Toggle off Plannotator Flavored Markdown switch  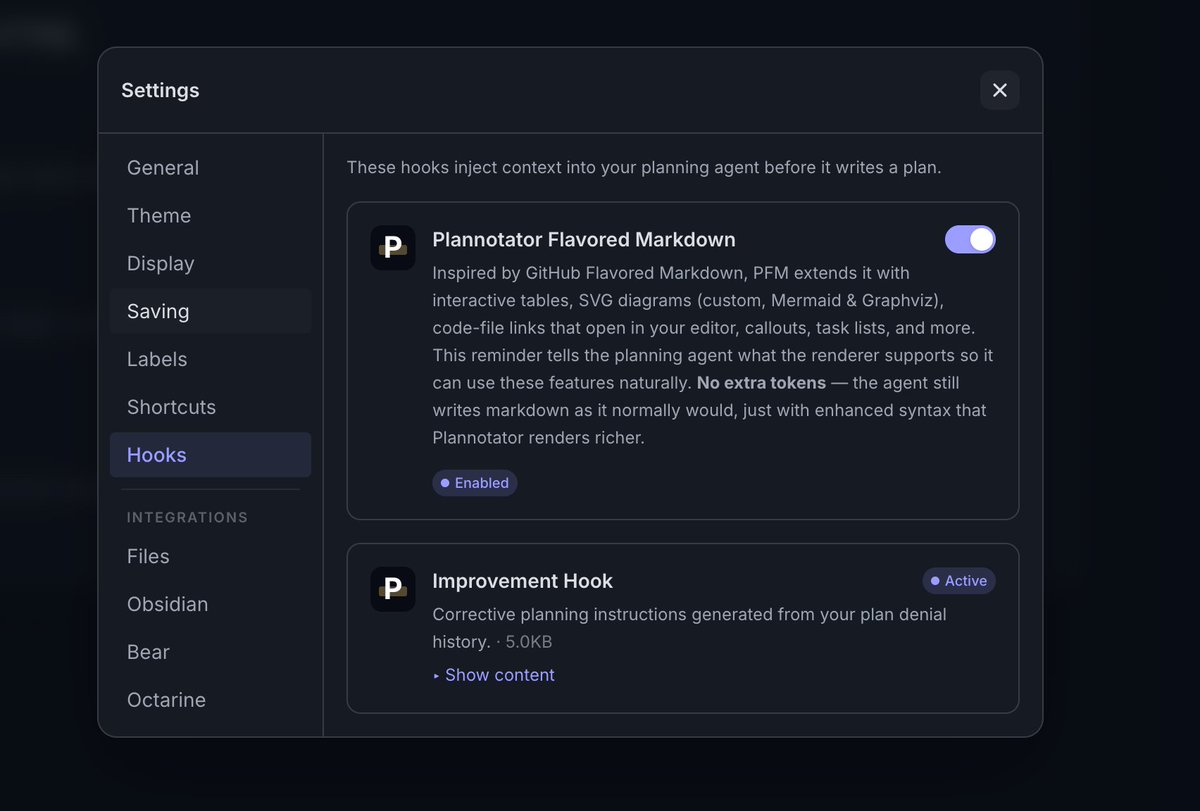point(970,239)
